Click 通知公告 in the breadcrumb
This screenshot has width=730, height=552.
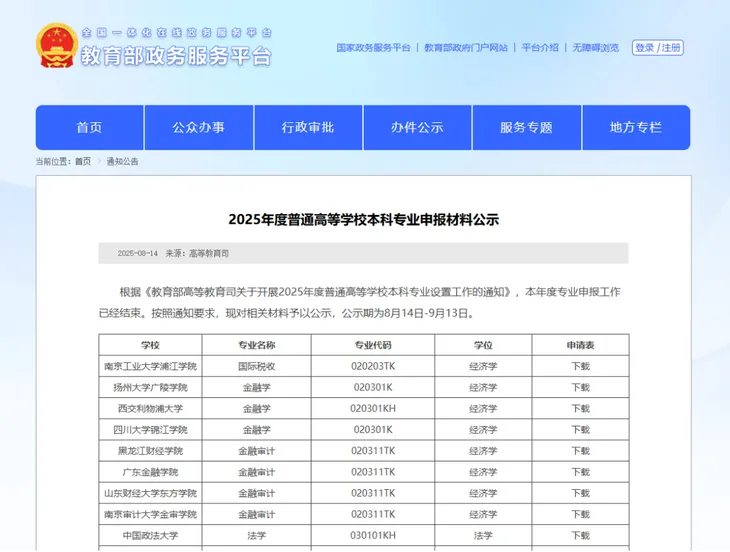tap(122, 161)
